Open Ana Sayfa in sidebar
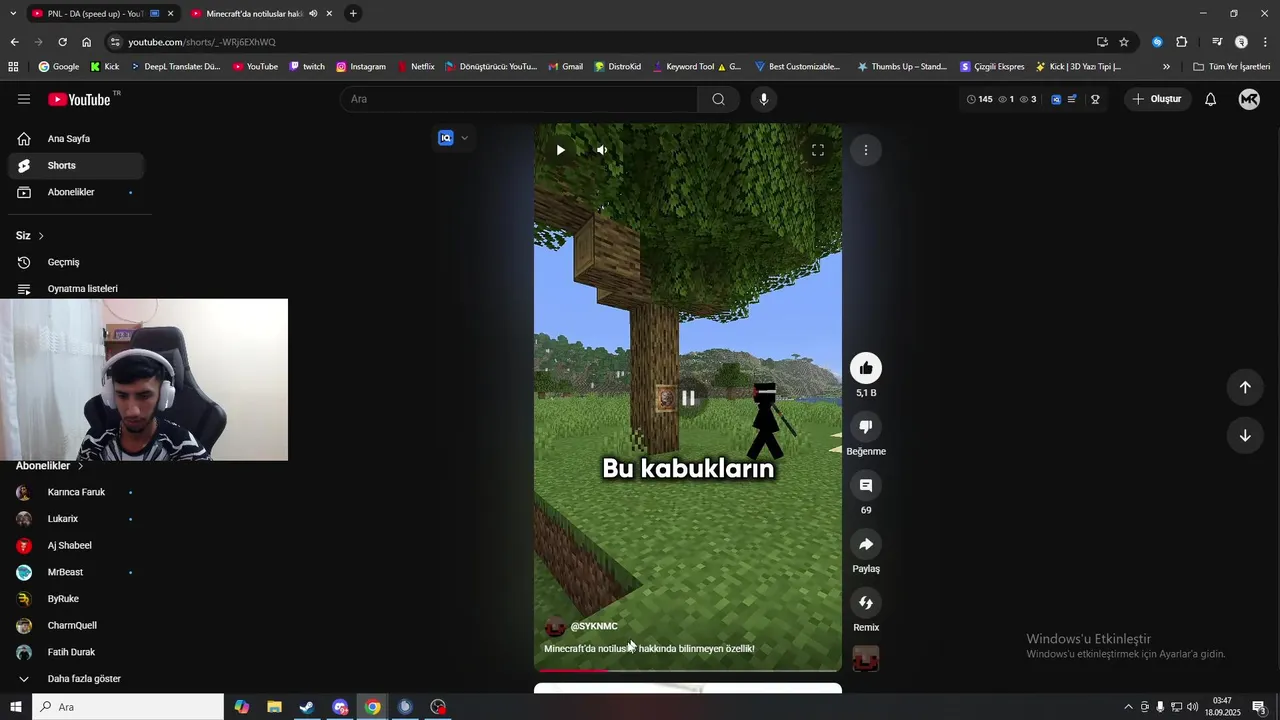Viewport: 1280px width, 720px height. (x=75, y=139)
